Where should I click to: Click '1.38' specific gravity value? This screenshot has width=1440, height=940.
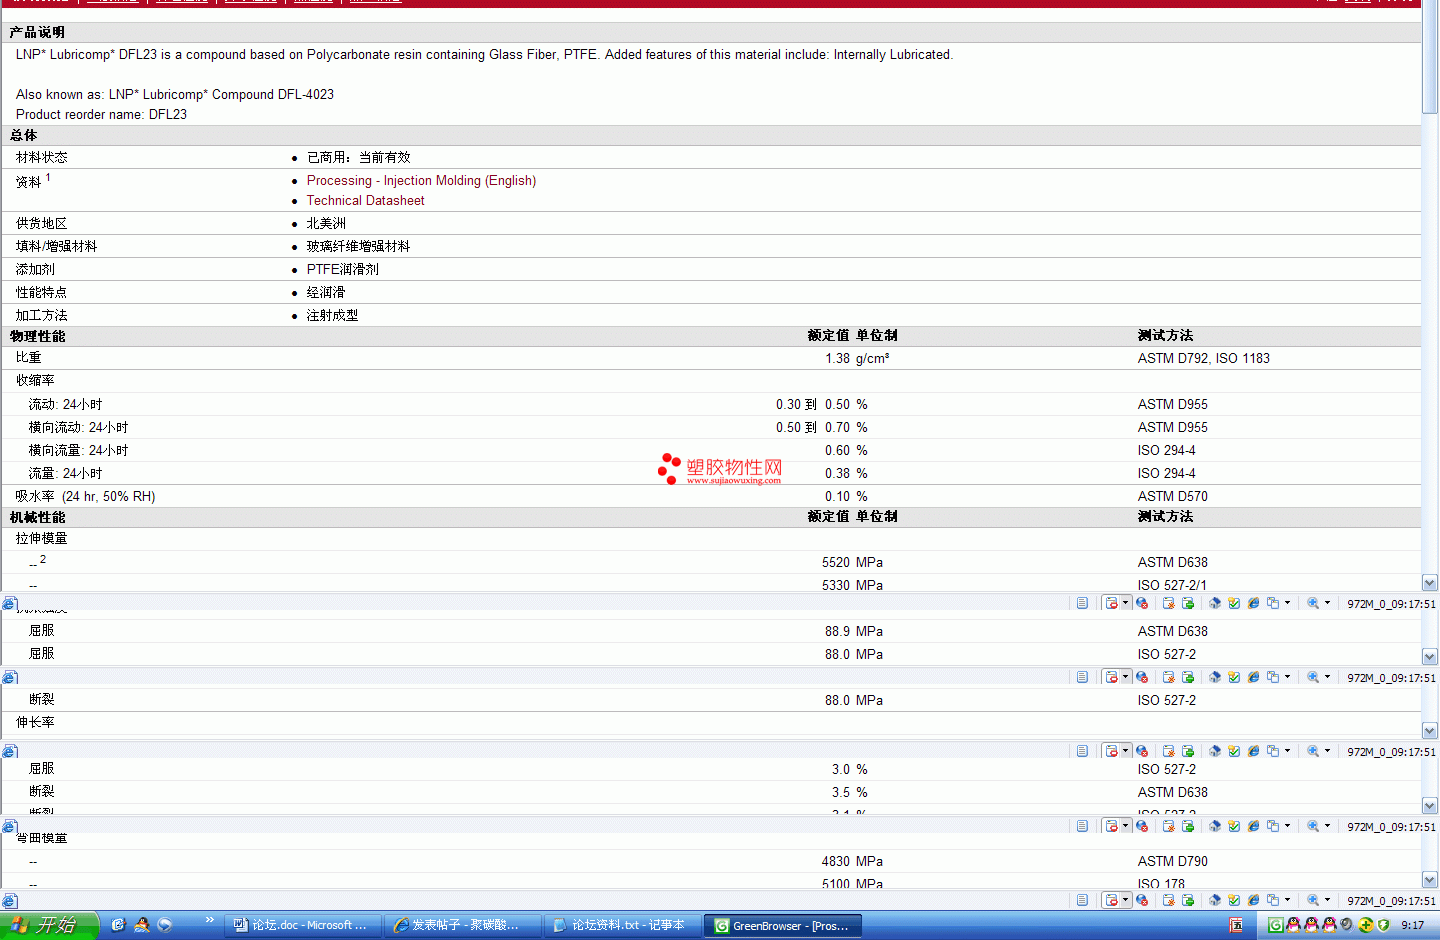pos(837,358)
